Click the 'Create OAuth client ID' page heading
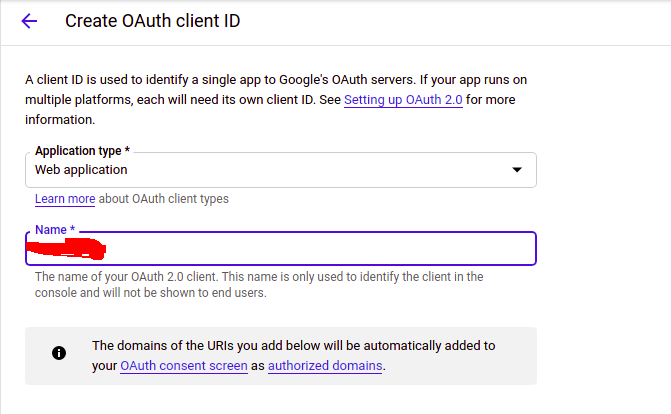The height and width of the screenshot is (414, 671). click(153, 21)
